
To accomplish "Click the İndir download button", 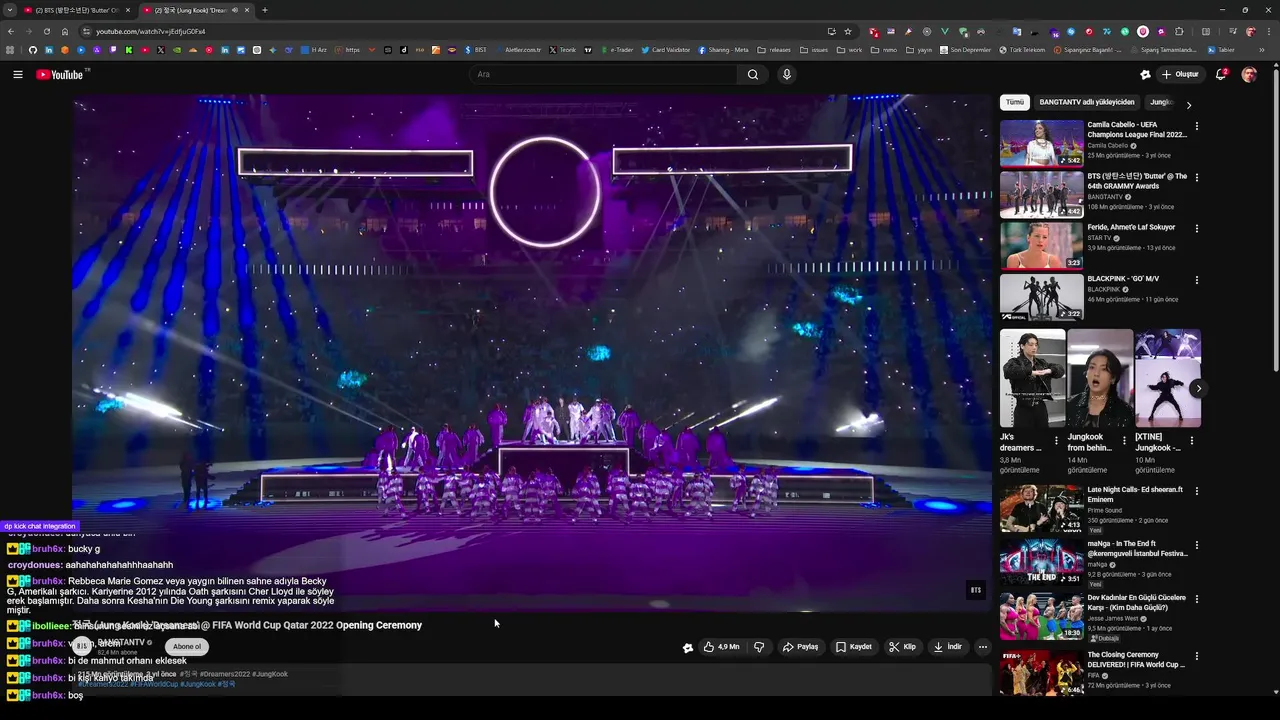I will click(x=948, y=647).
